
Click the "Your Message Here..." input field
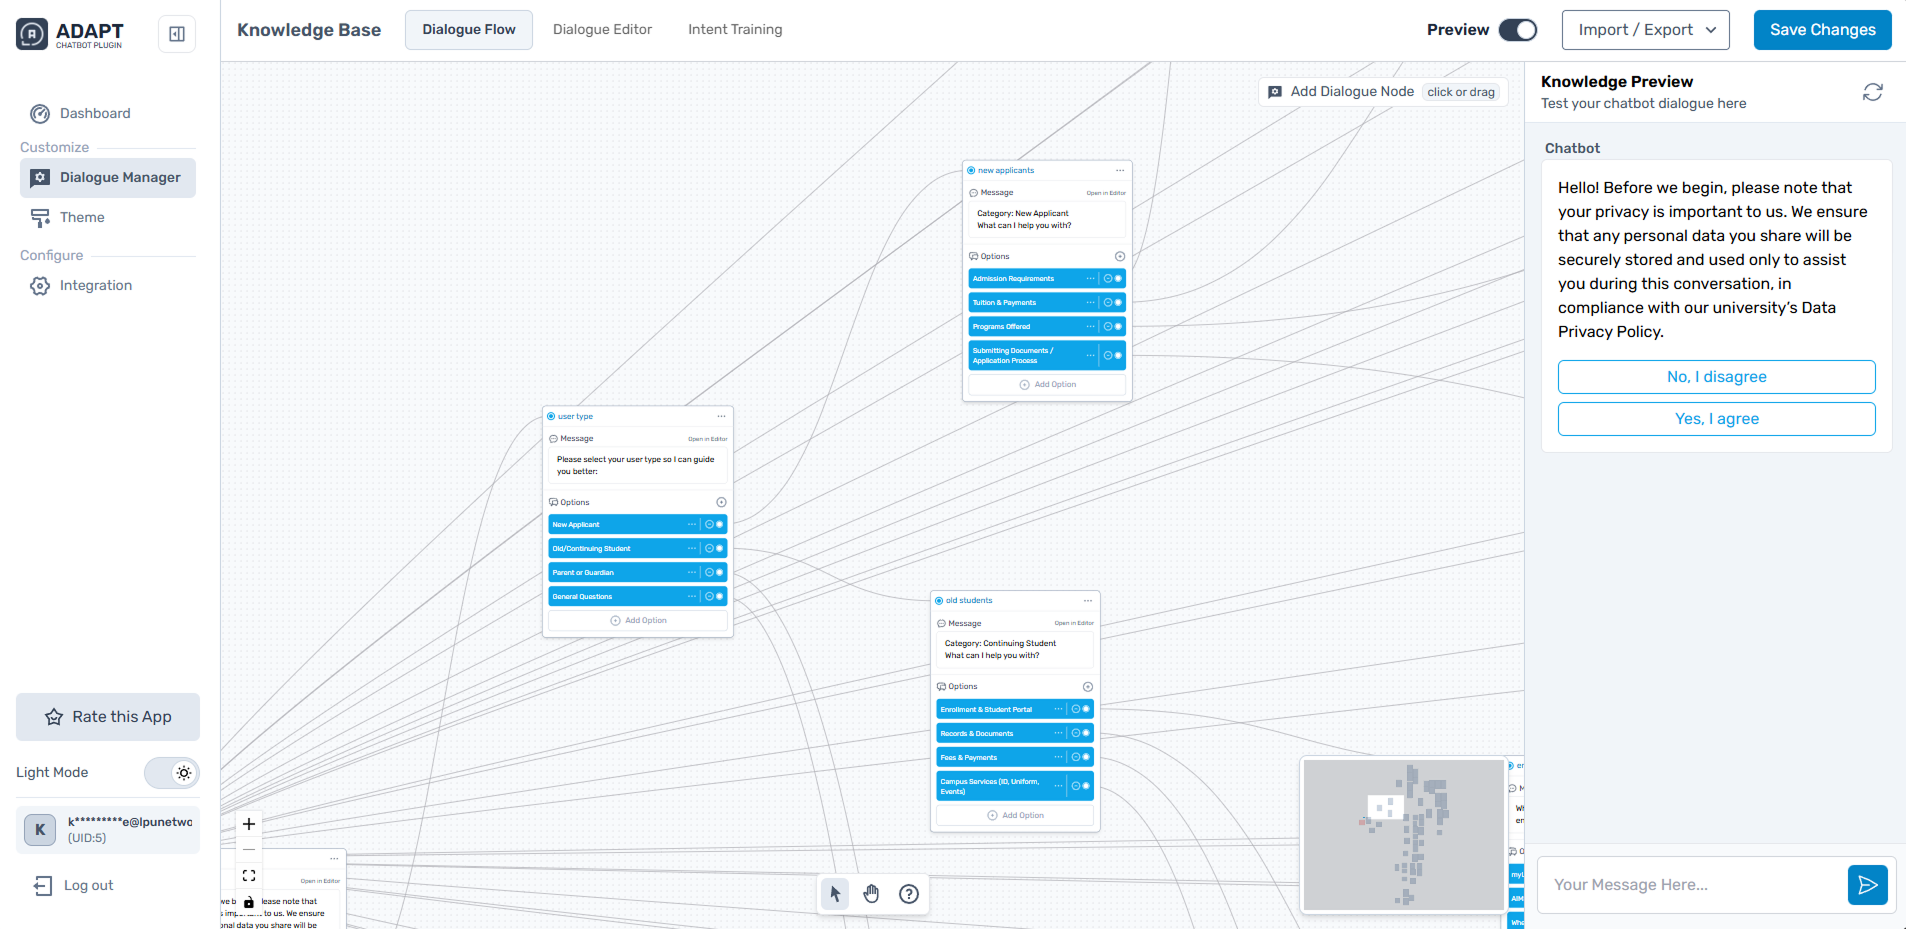[x=1692, y=885]
